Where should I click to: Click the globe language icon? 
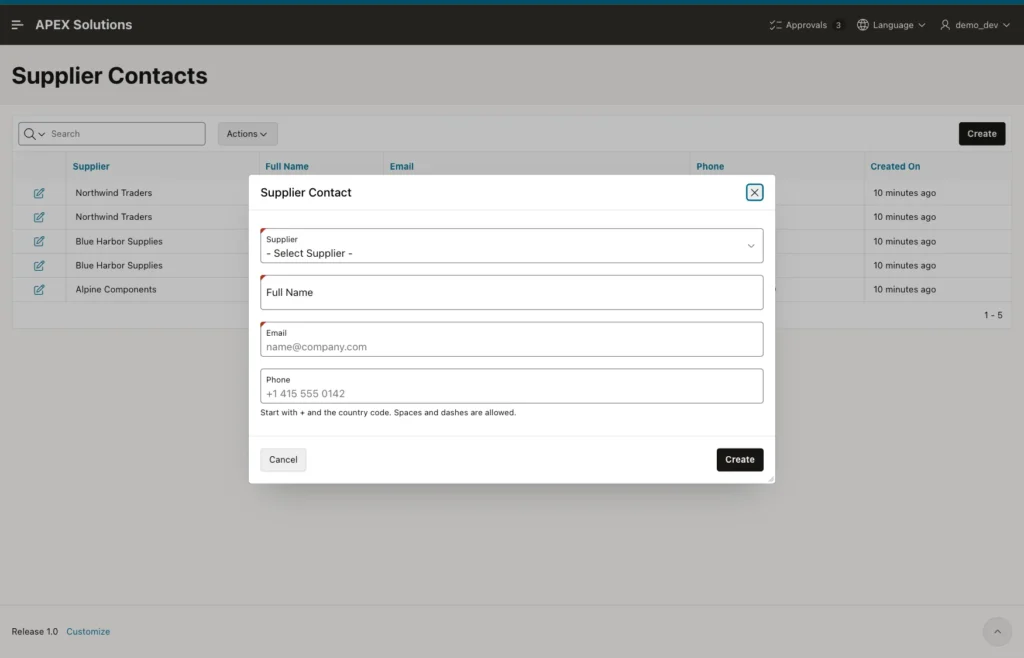(863, 25)
